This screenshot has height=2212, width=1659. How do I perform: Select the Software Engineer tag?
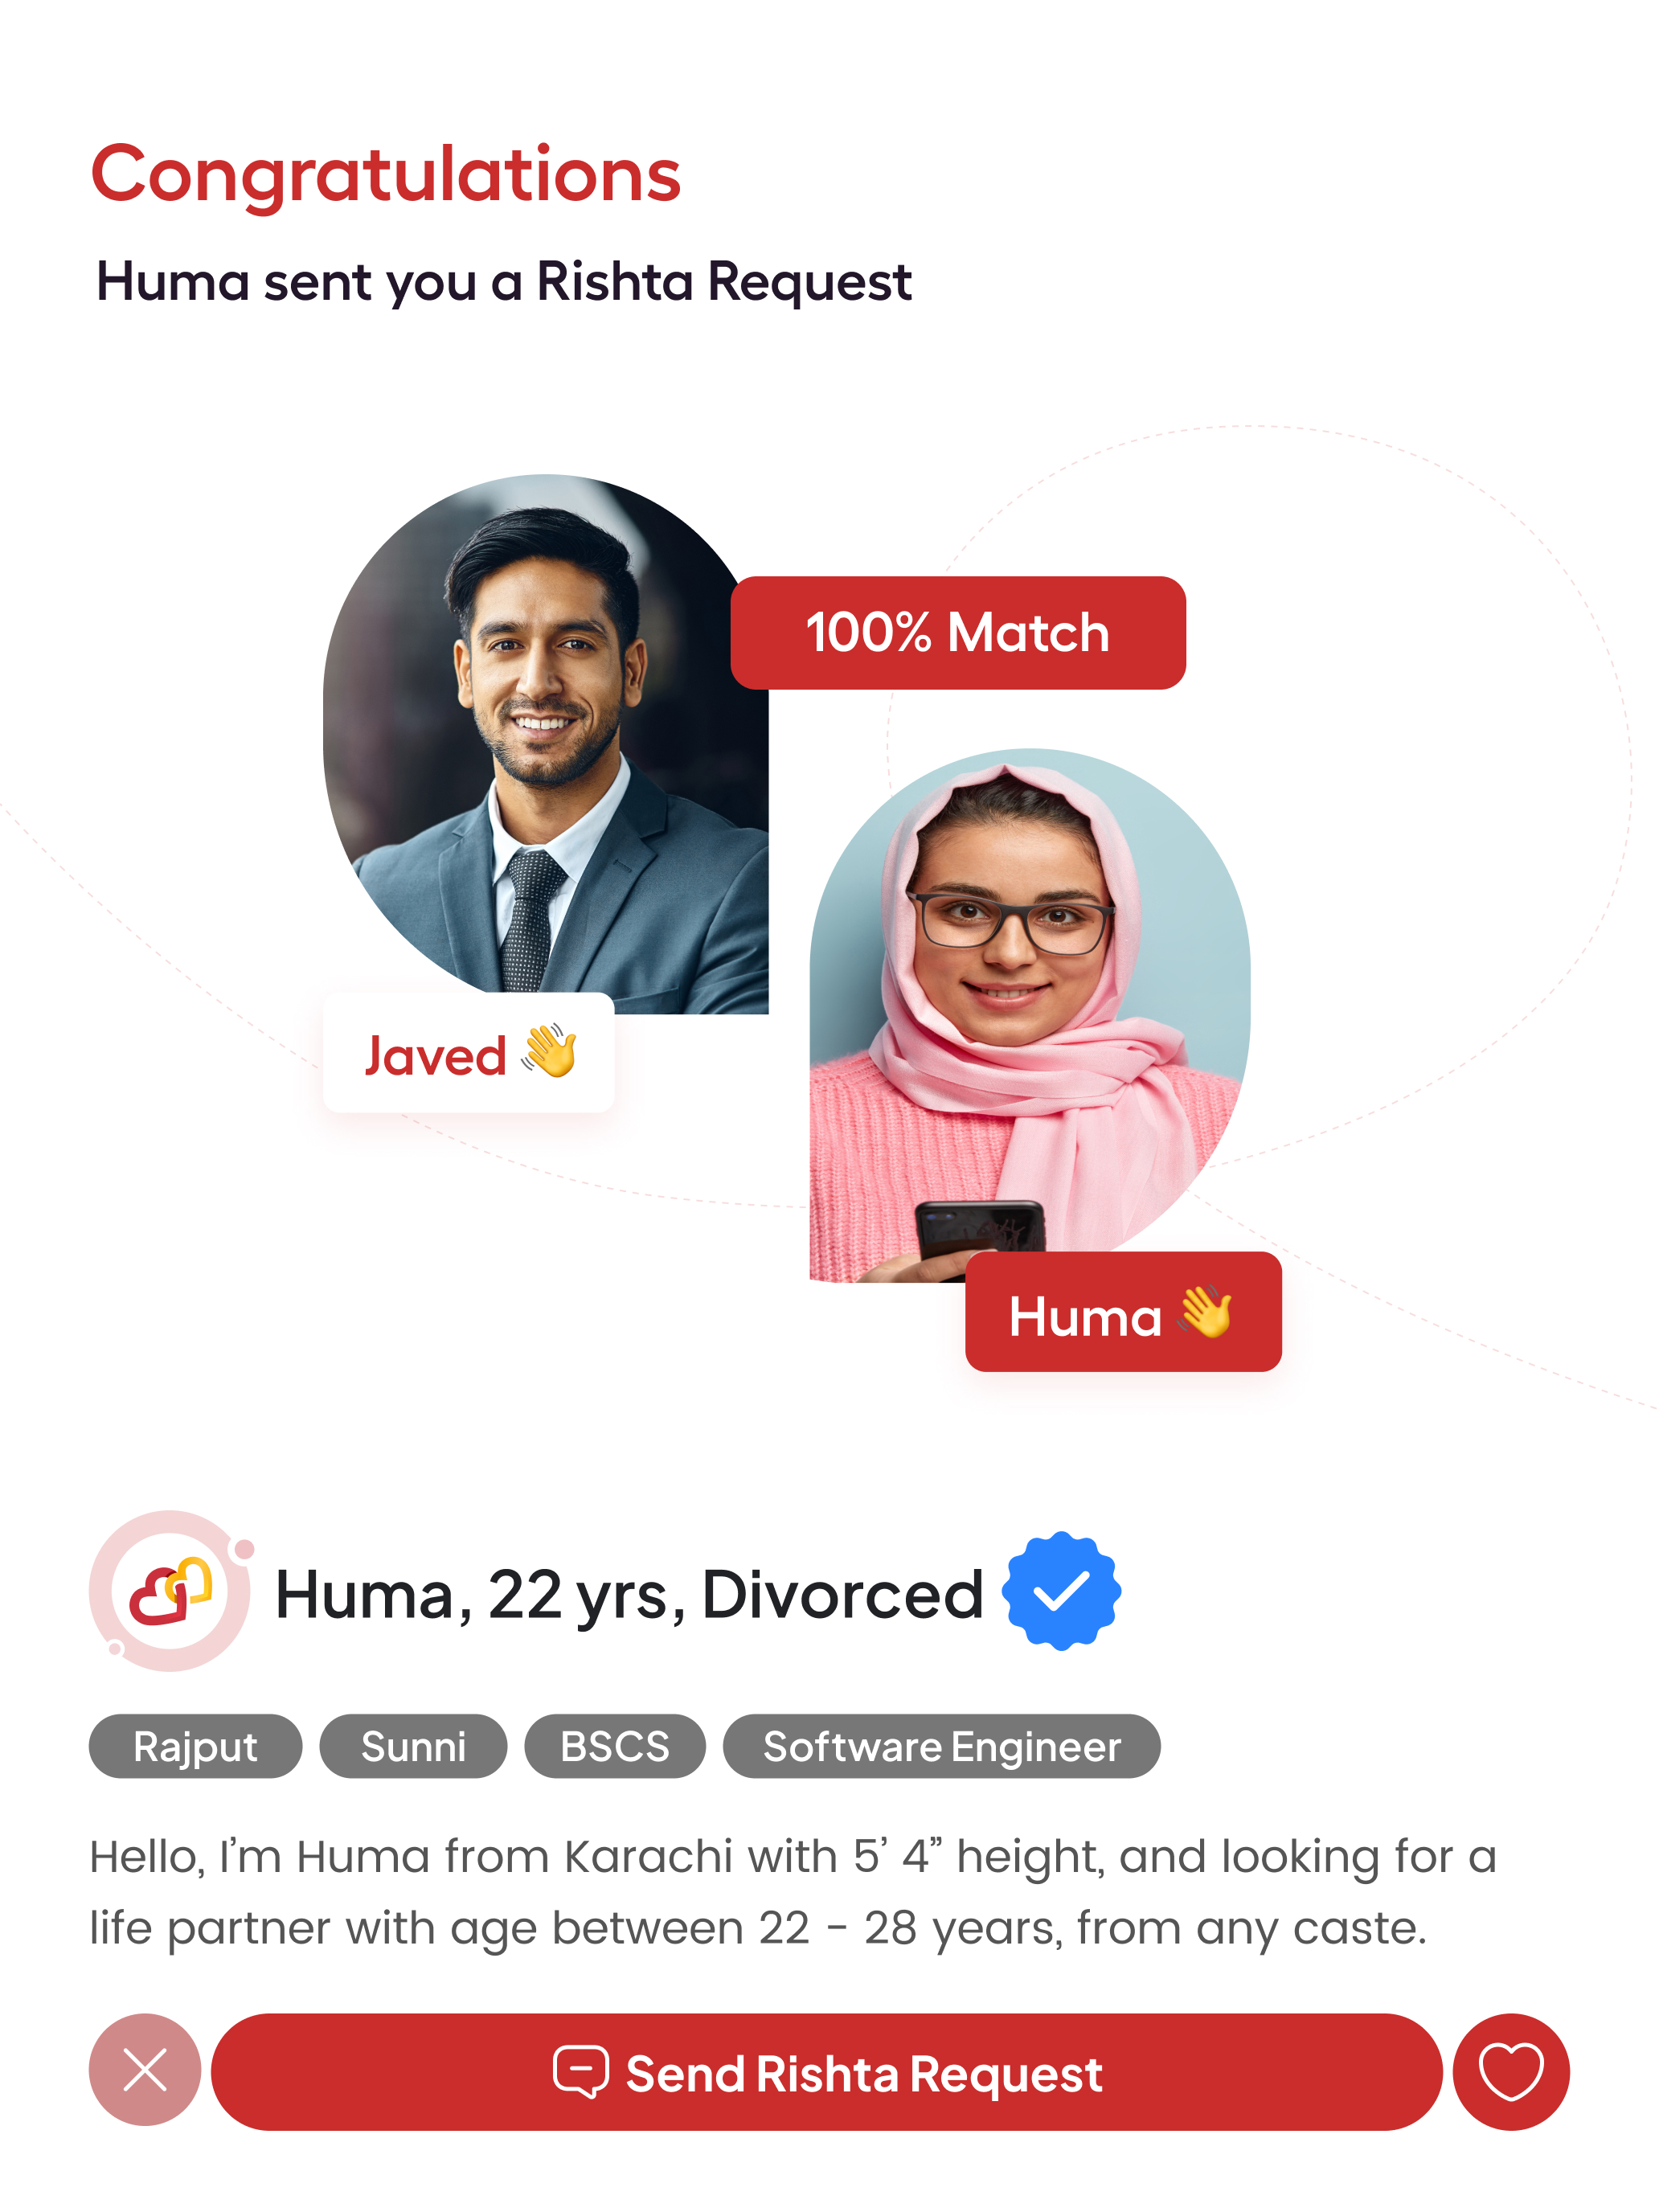pos(942,1746)
